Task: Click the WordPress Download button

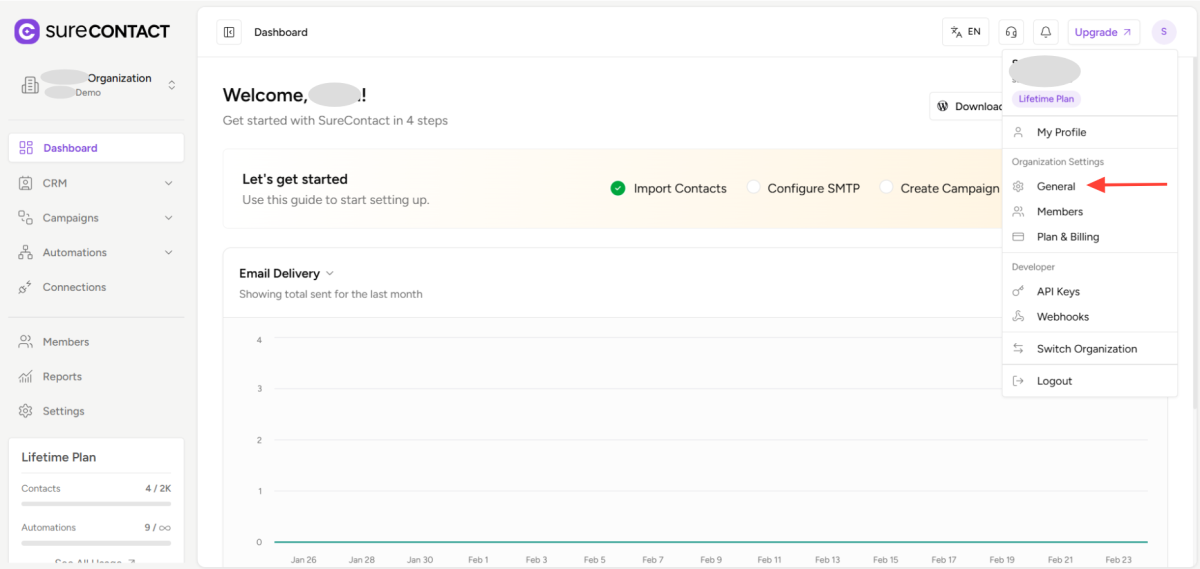Action: (966, 106)
